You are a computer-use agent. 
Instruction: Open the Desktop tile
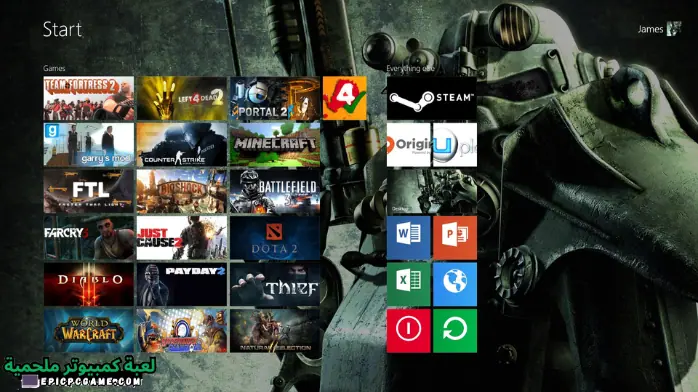[x=431, y=191]
